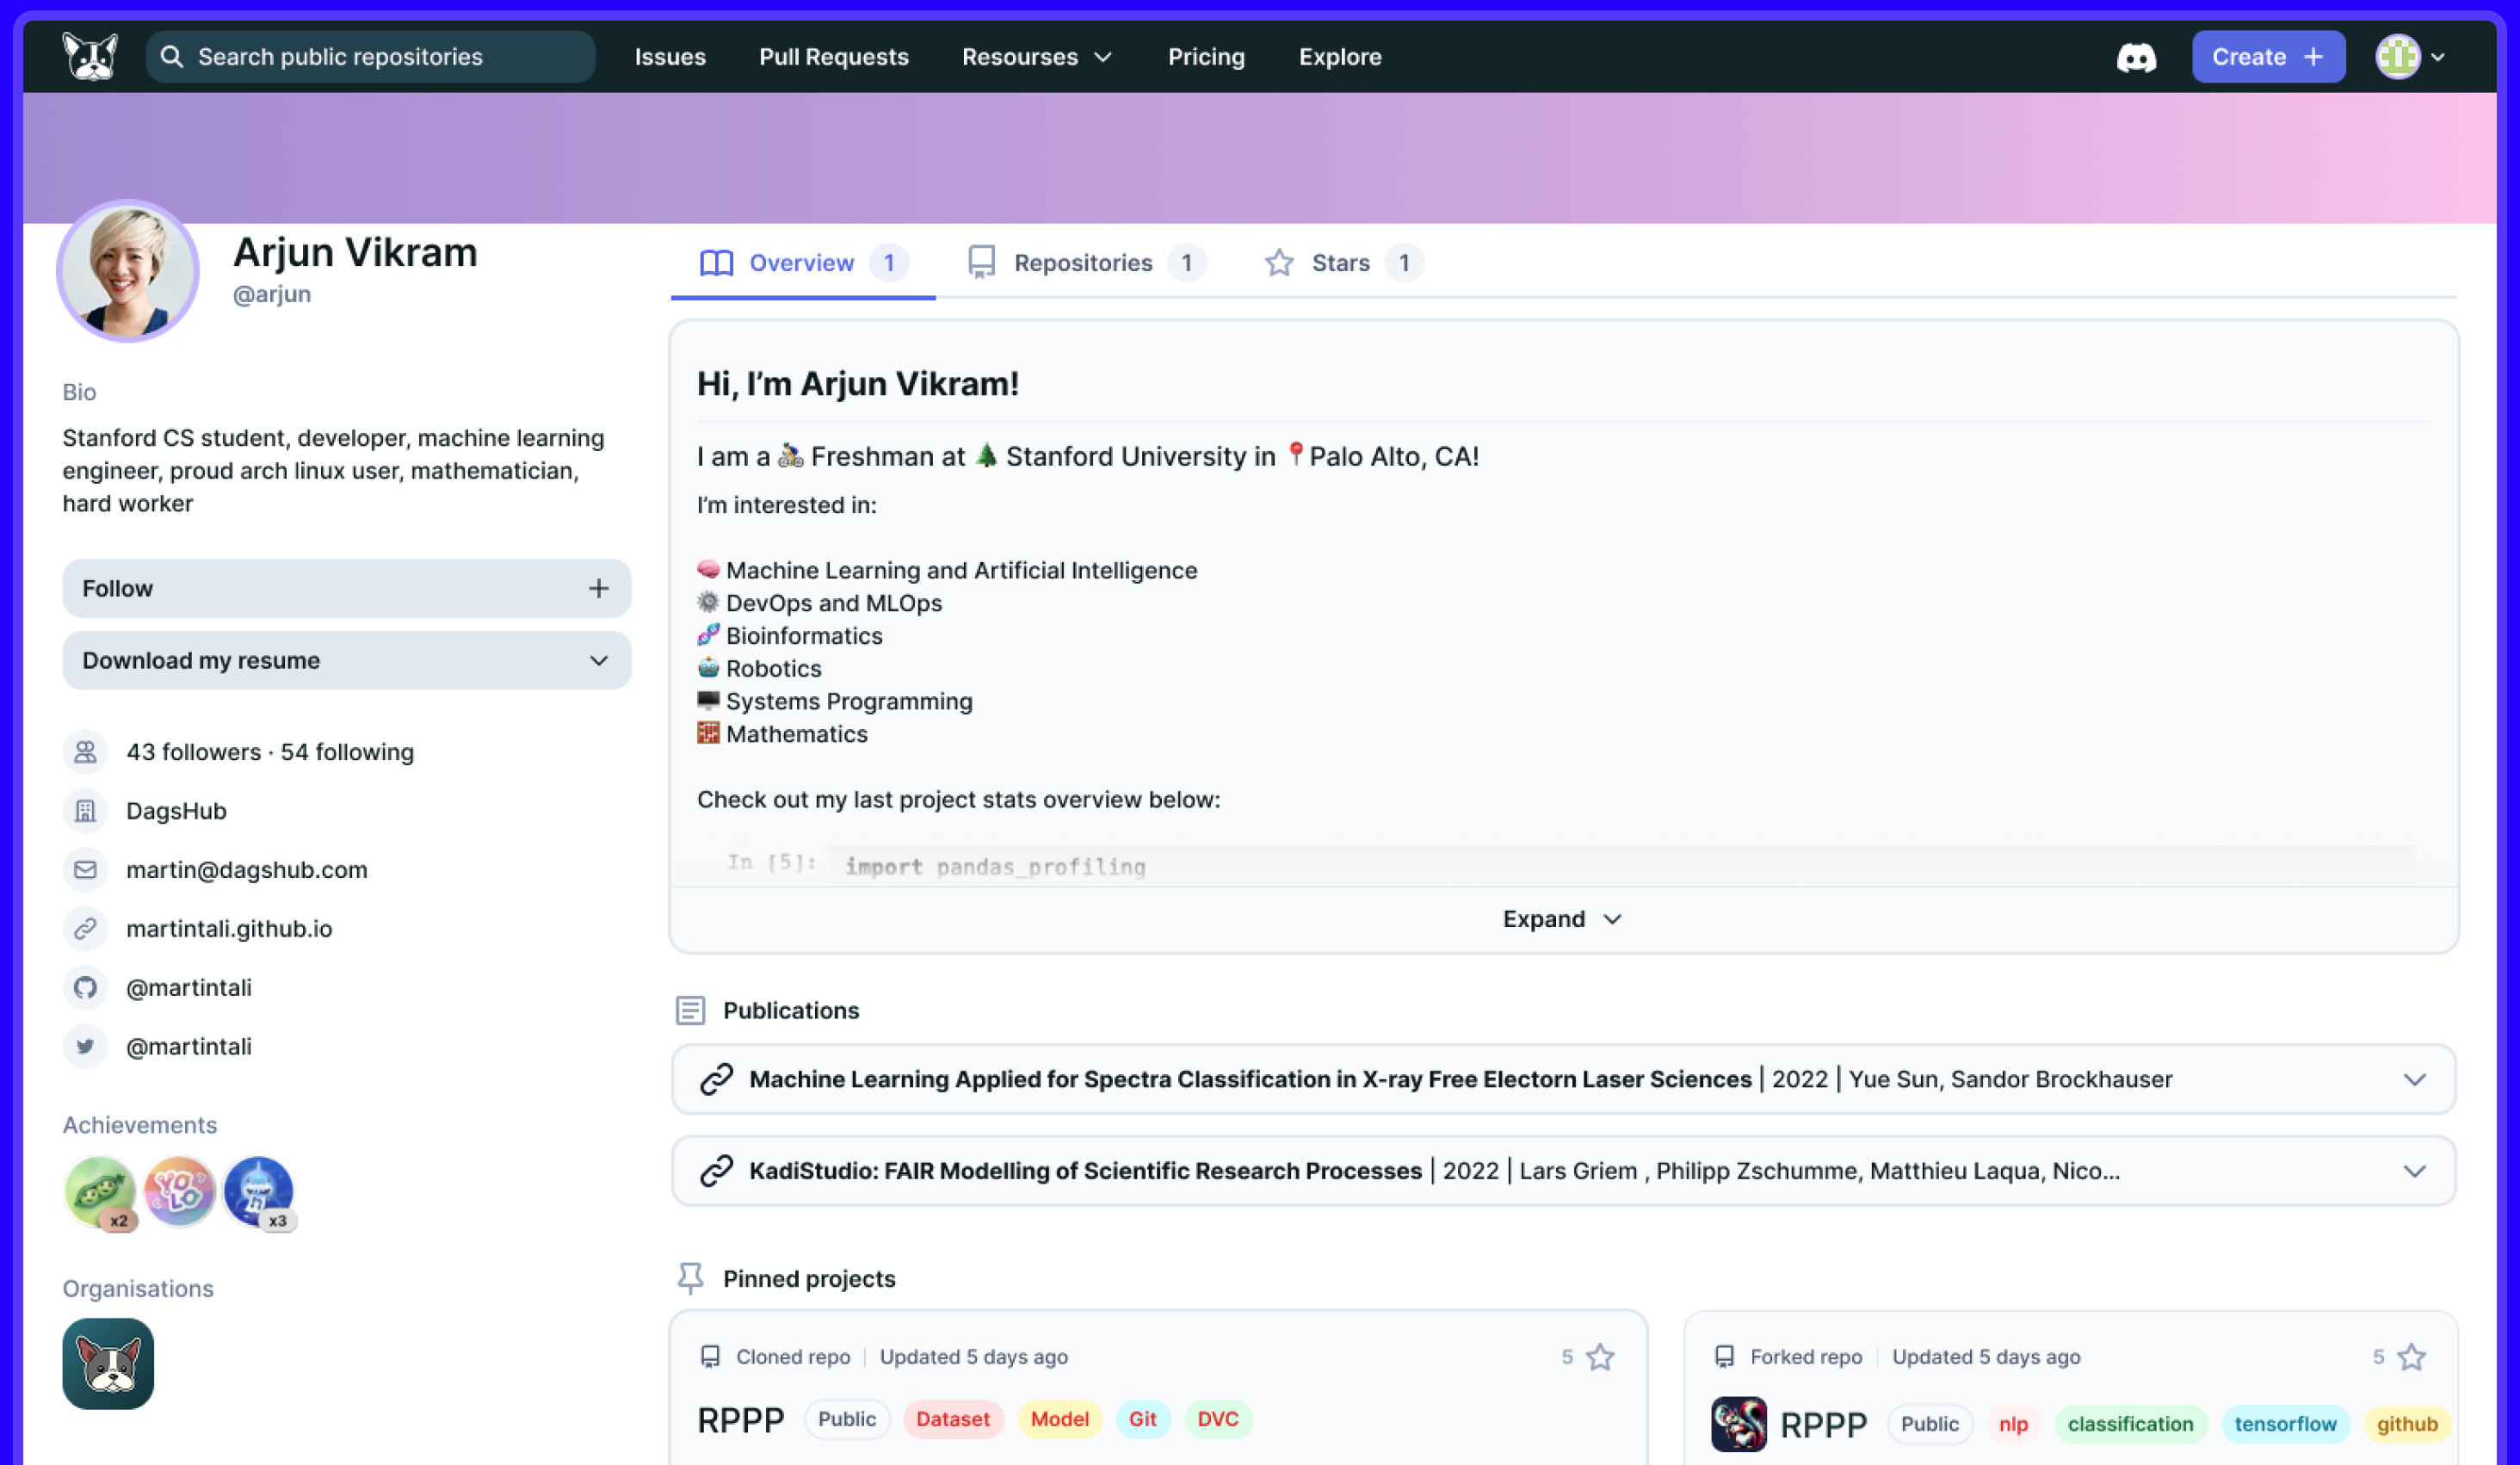
Task: Expand the README overview section
Action: [x=1561, y=919]
